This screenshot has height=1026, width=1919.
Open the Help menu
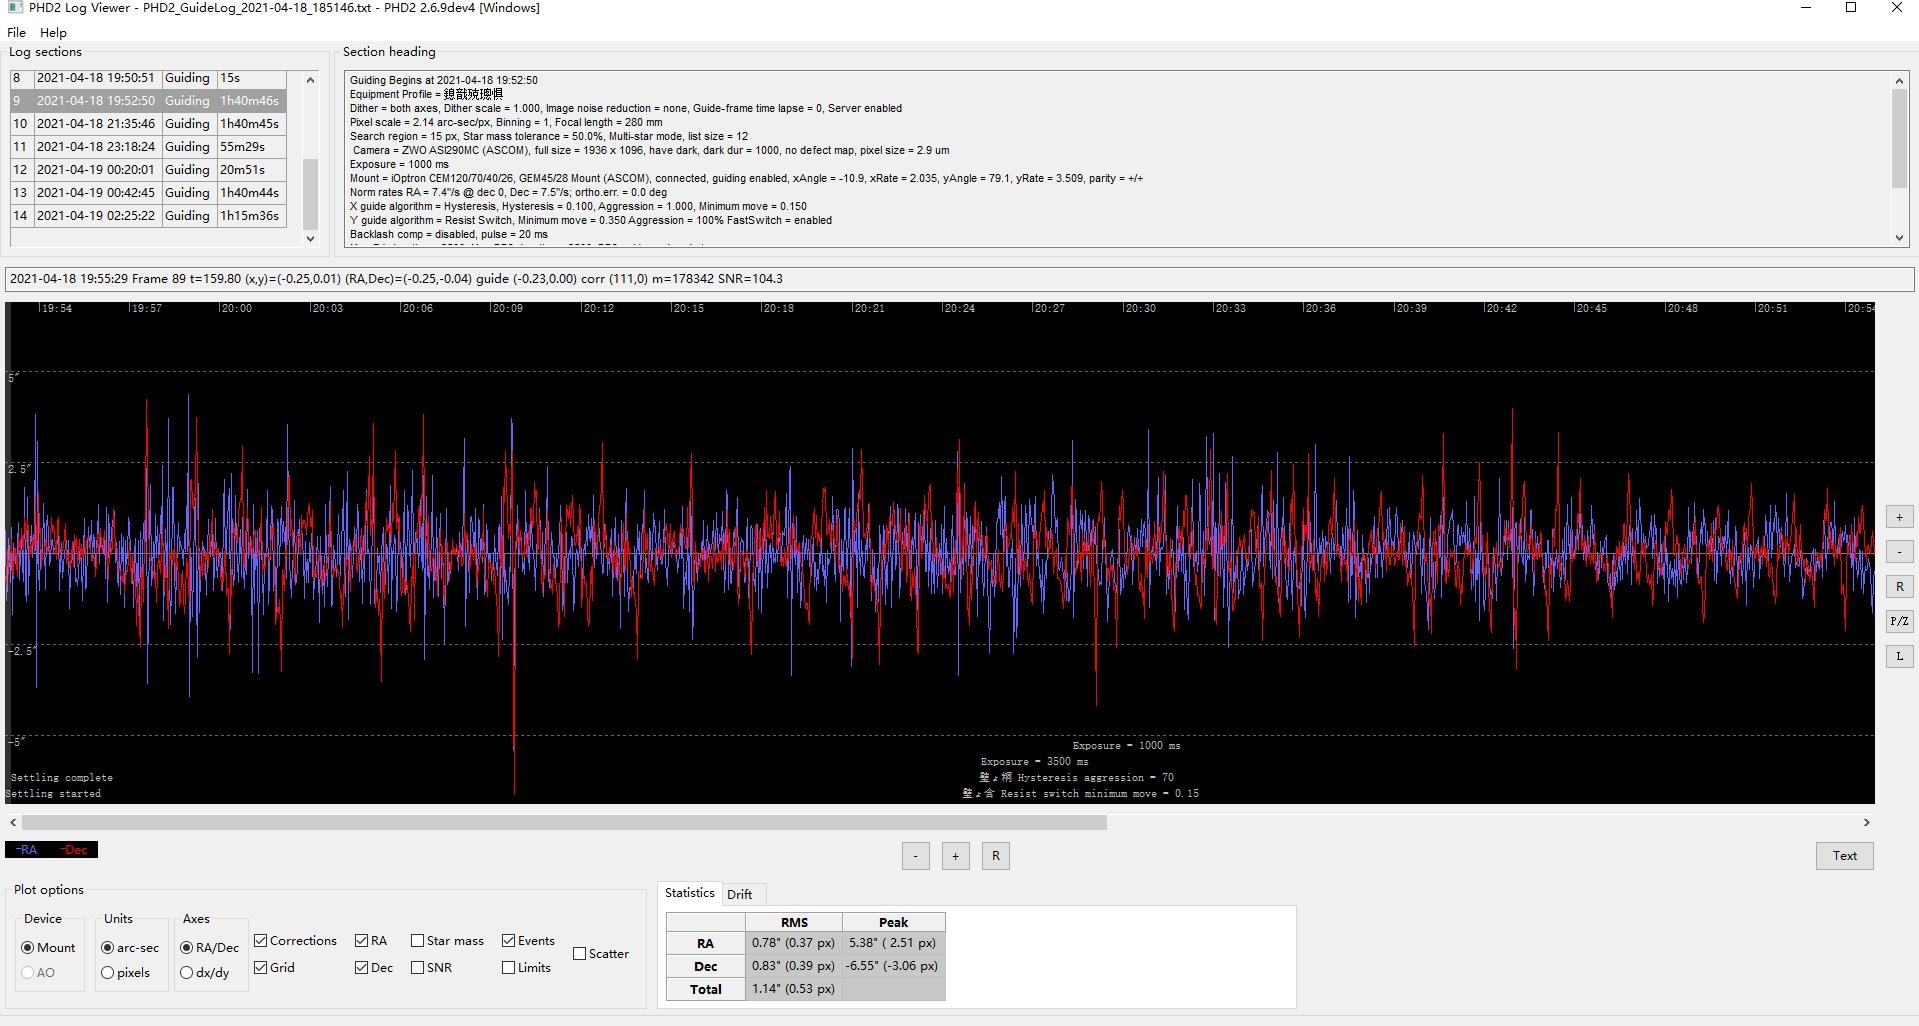pos(53,33)
